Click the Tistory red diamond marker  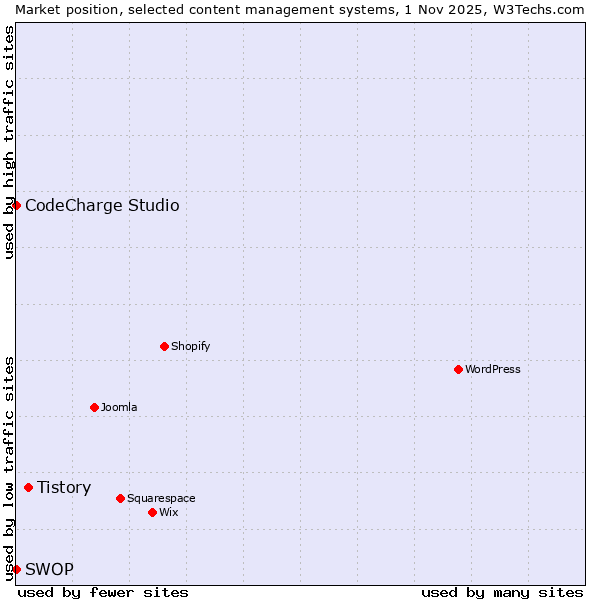(29, 487)
